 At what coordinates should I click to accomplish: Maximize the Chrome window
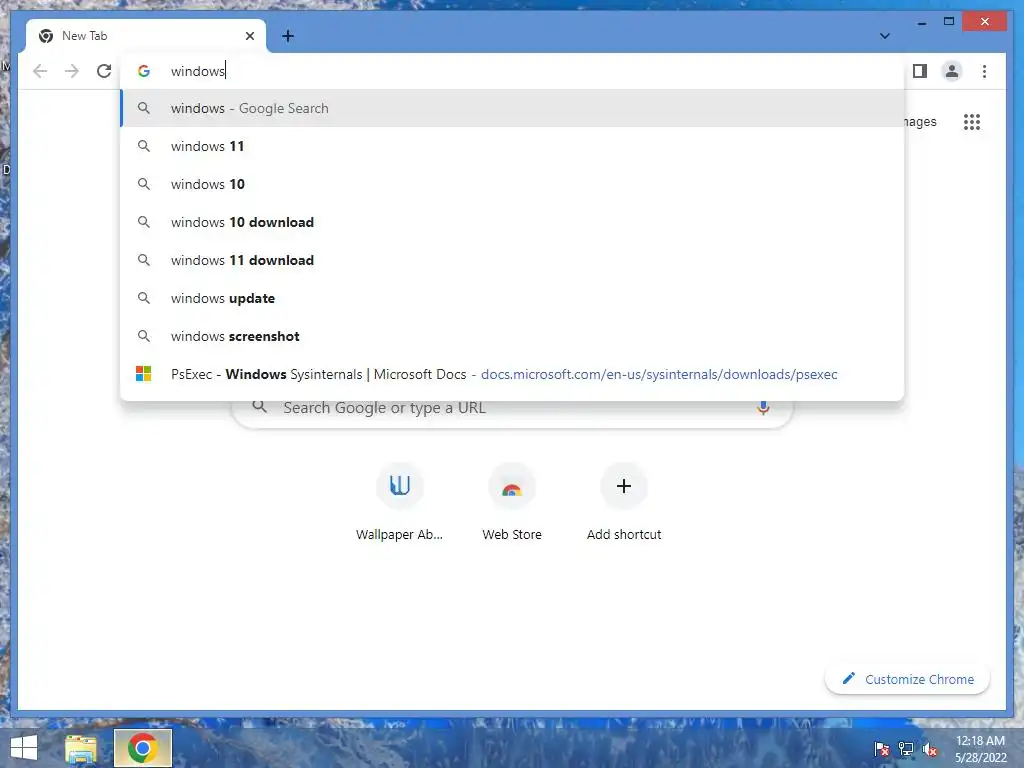[949, 22]
